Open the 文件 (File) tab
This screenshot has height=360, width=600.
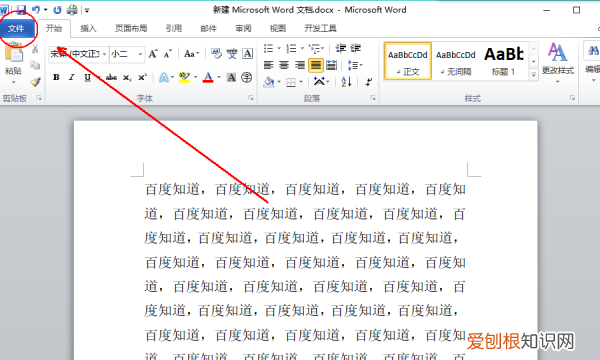pos(16,28)
